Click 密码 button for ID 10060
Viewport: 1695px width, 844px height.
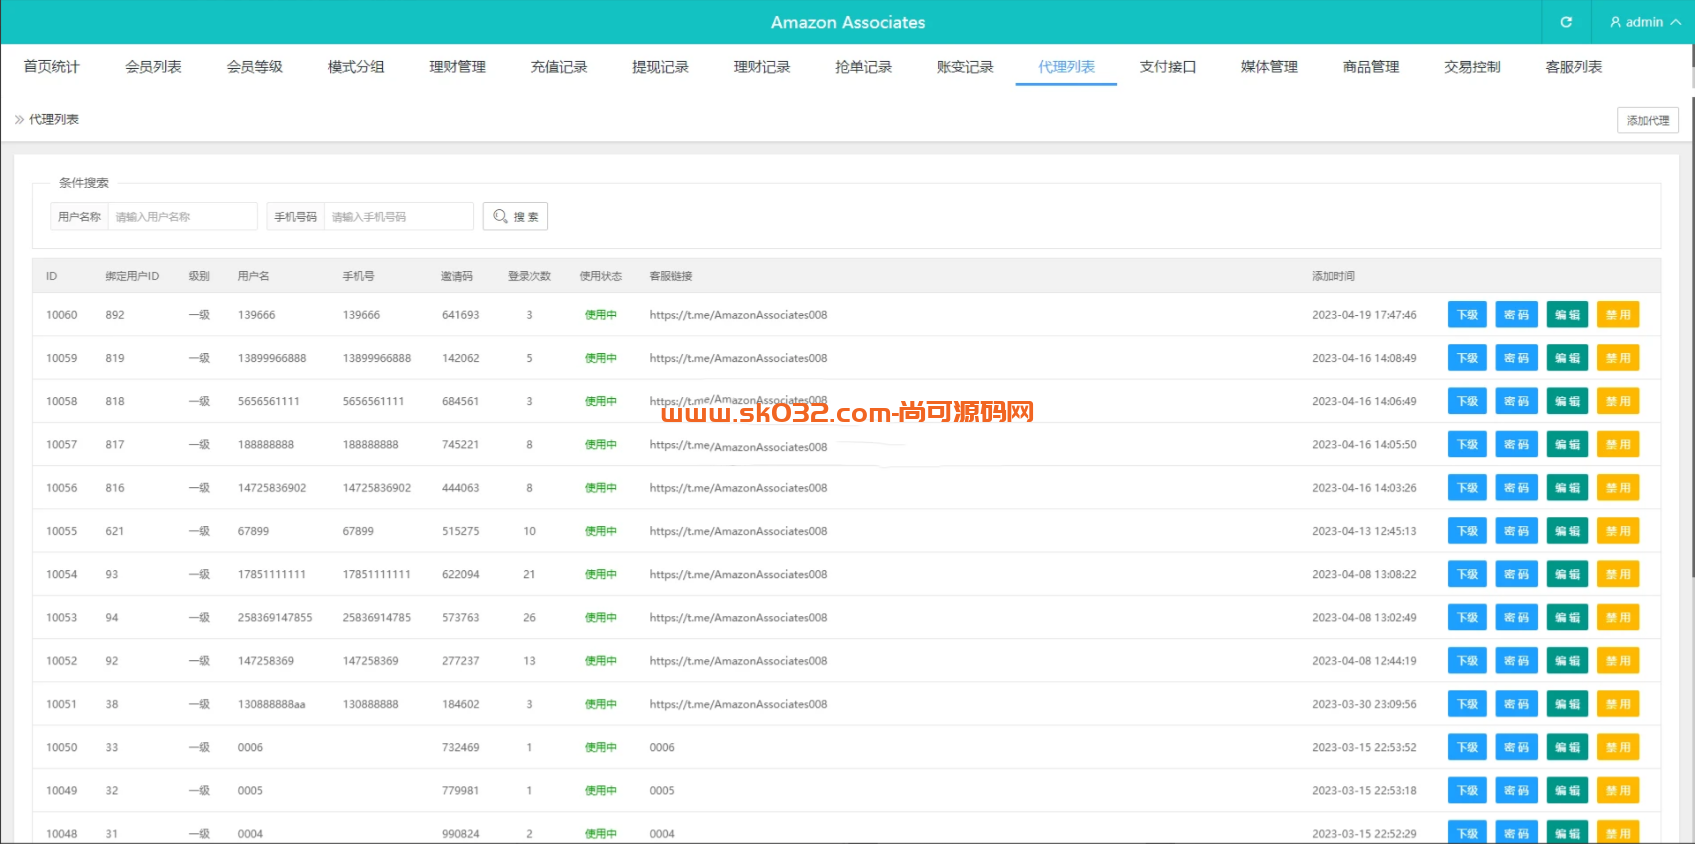click(x=1517, y=315)
